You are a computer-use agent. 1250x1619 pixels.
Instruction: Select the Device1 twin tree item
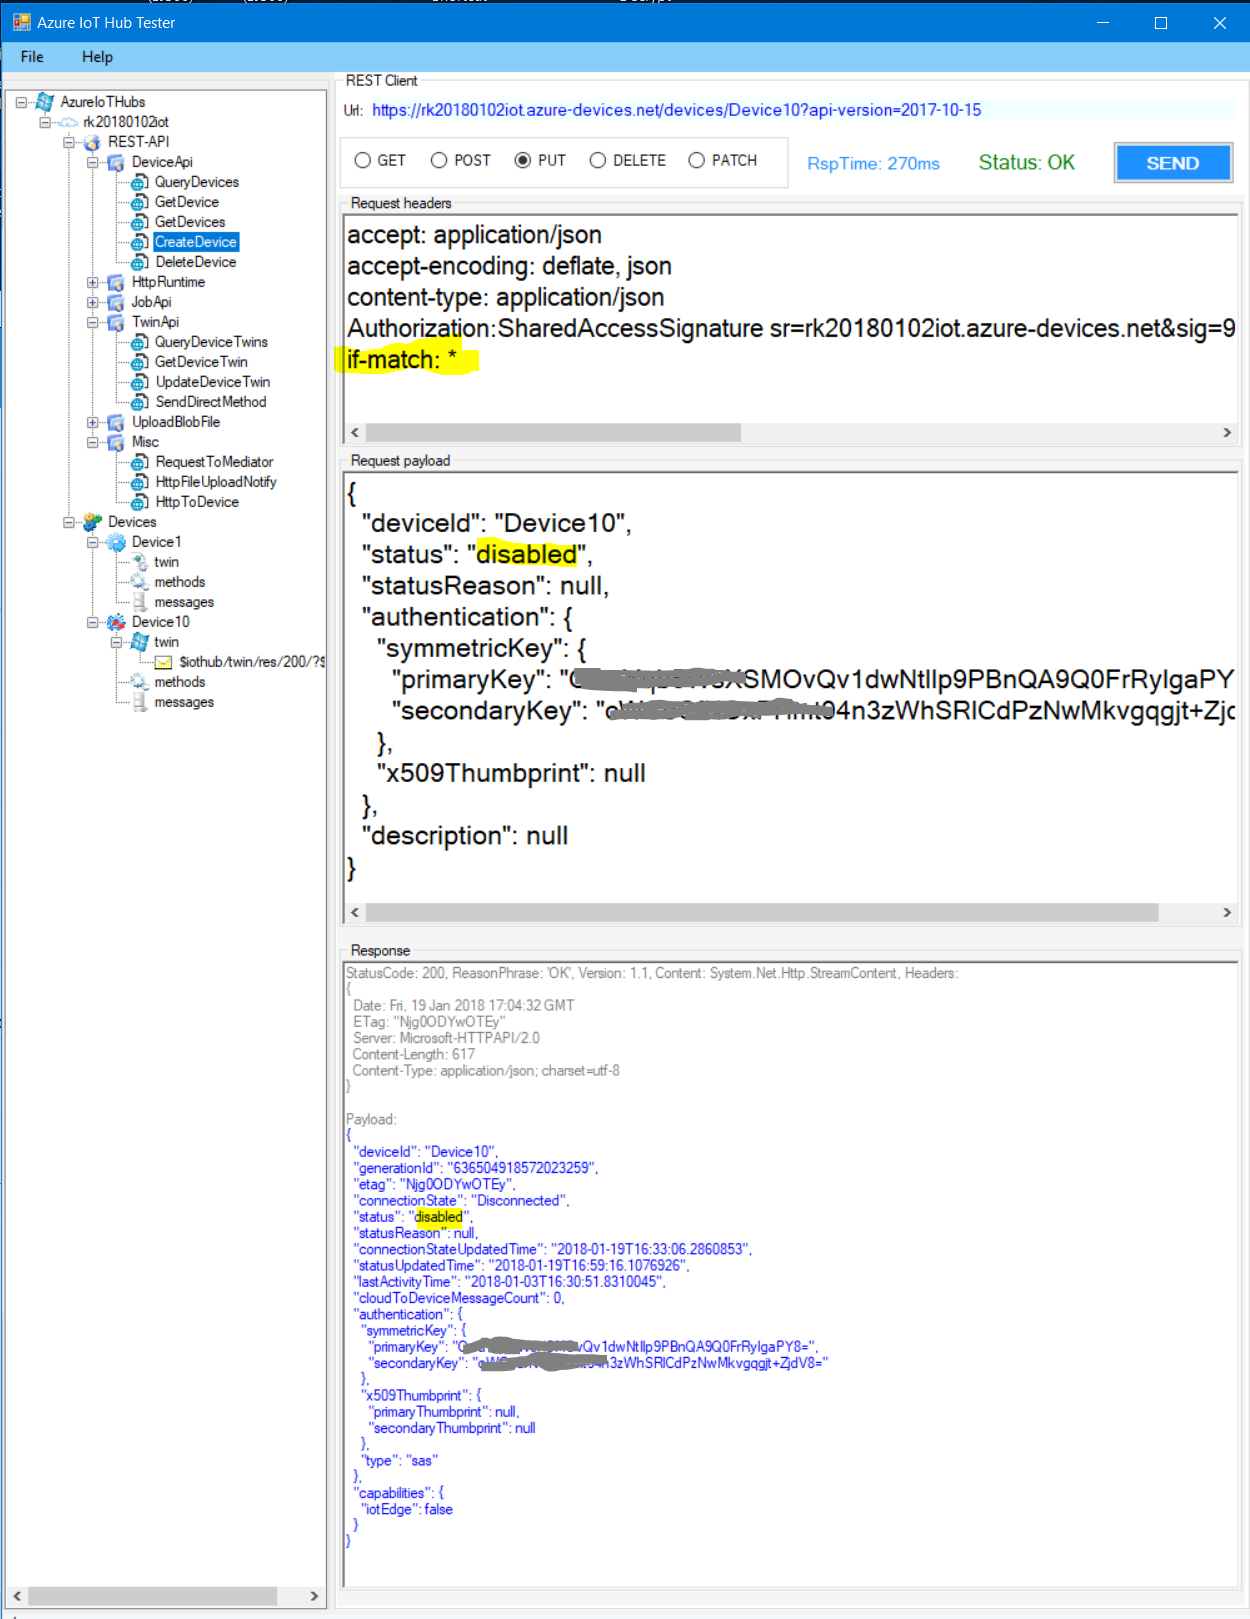pos(167,562)
